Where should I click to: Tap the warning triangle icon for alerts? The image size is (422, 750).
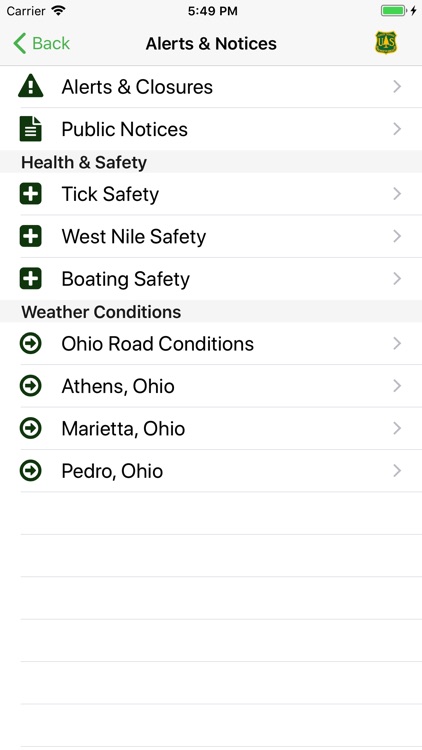tap(31, 86)
